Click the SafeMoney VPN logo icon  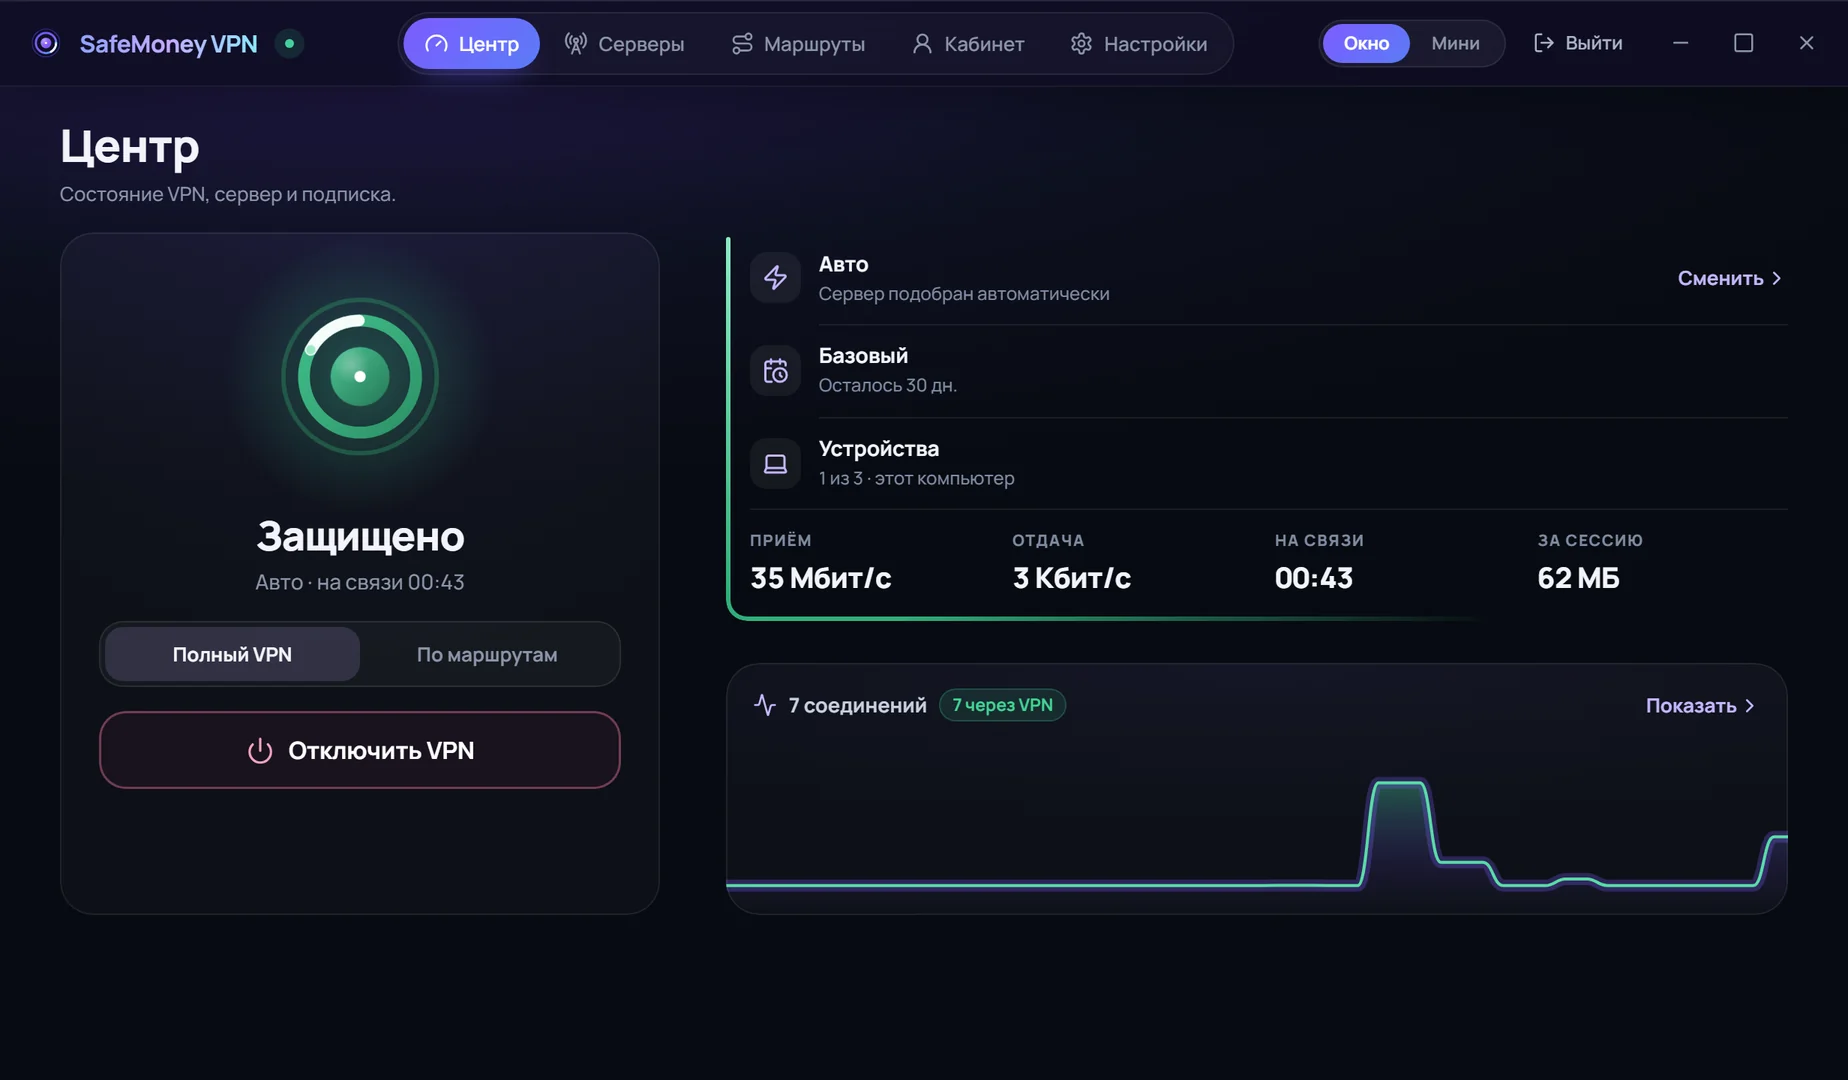point(46,43)
